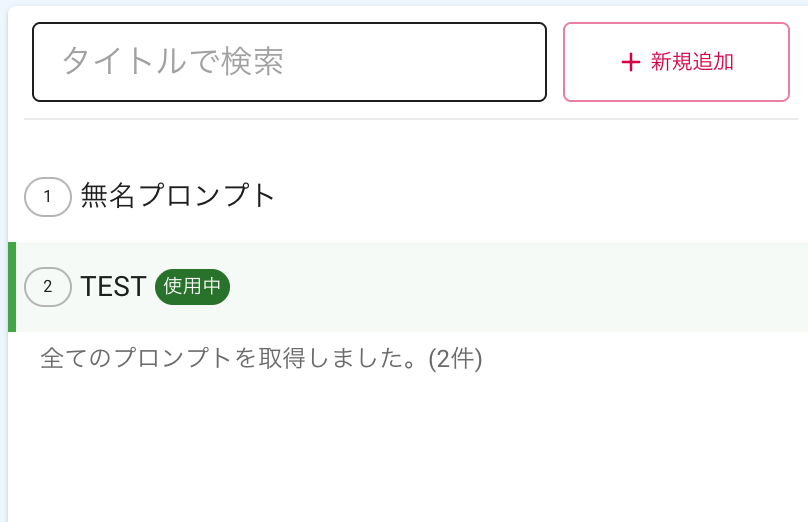Click the number 2 circle badge
The height and width of the screenshot is (522, 808).
tap(47, 287)
